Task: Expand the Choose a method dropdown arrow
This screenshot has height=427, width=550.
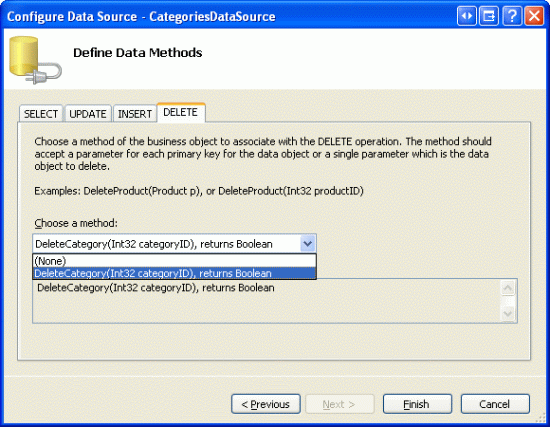Action: point(308,243)
